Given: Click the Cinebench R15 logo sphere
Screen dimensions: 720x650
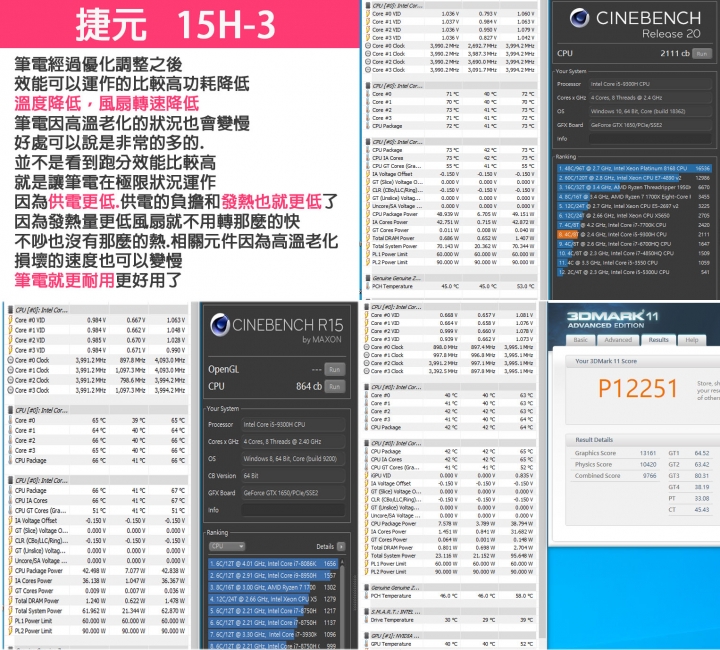Looking at the screenshot, I should coord(220,324).
